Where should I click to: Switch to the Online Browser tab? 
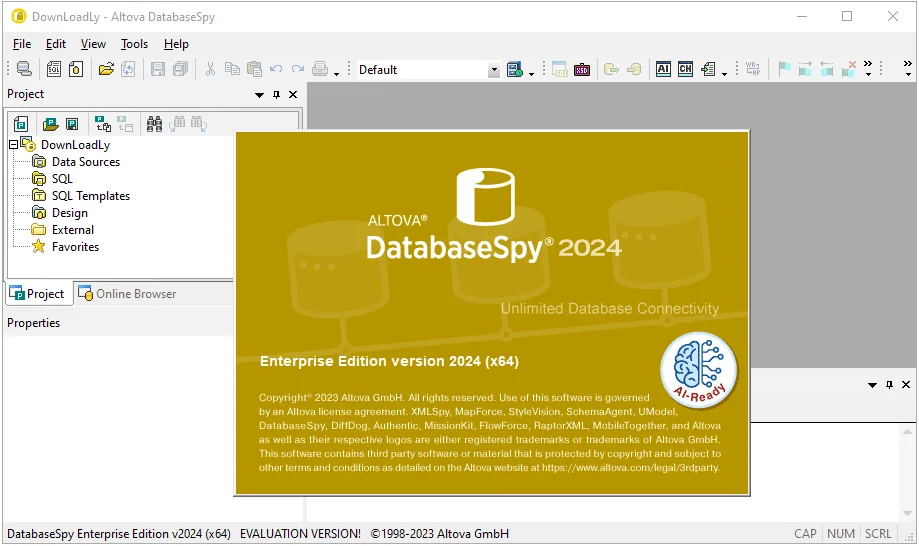point(127,294)
